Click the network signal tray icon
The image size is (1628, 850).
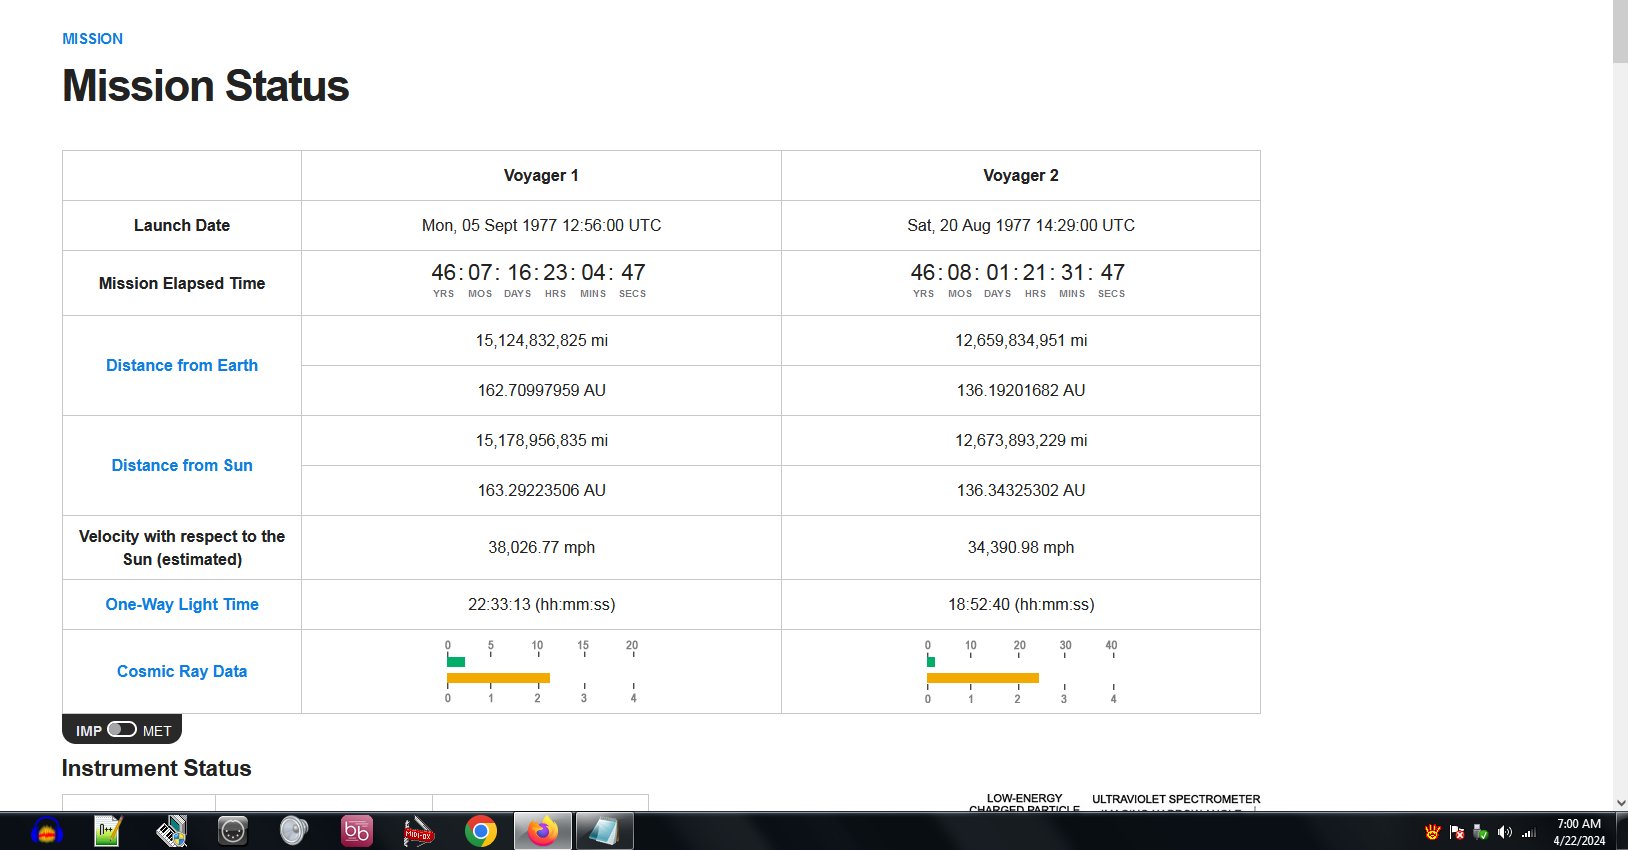pos(1528,832)
